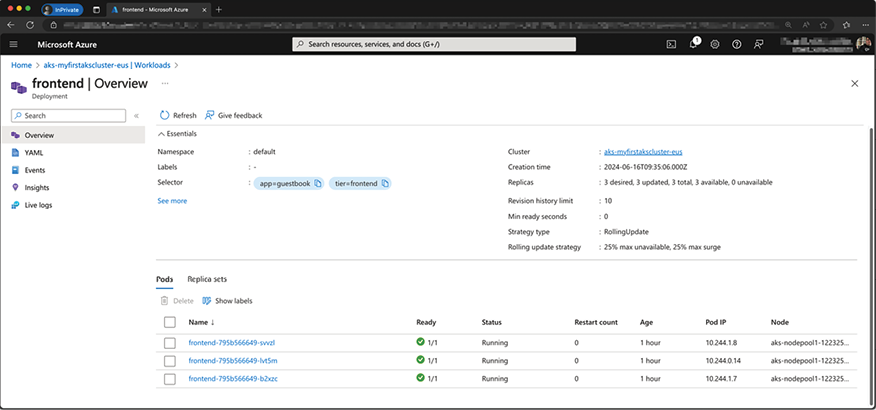Screen dimensions: 876x410
Task: Click the Status column header
Action: [492, 322]
